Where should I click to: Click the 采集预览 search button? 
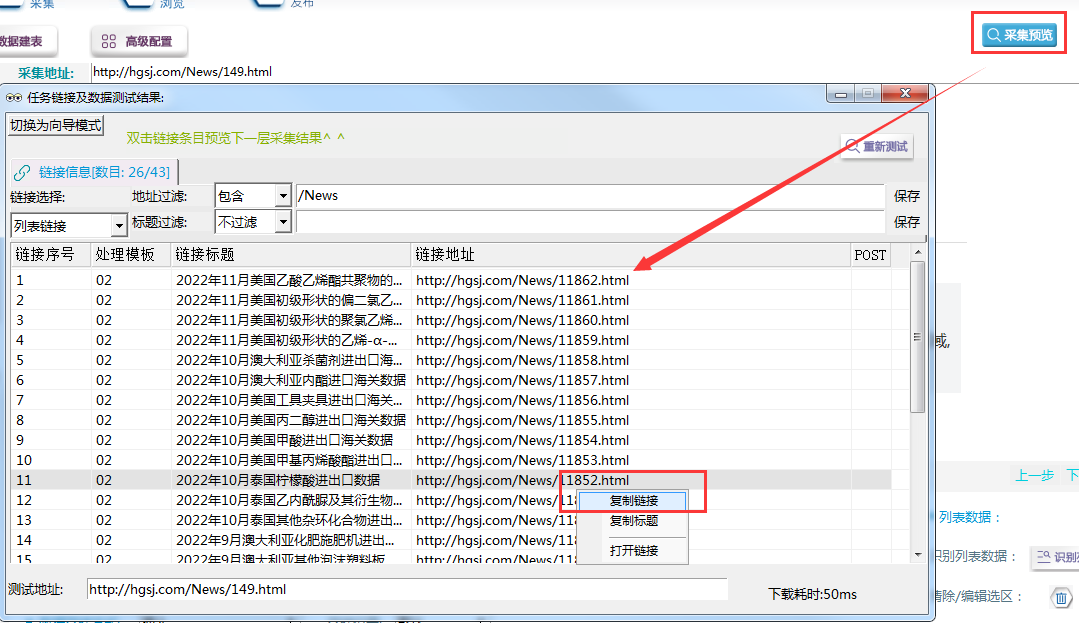(1020, 35)
